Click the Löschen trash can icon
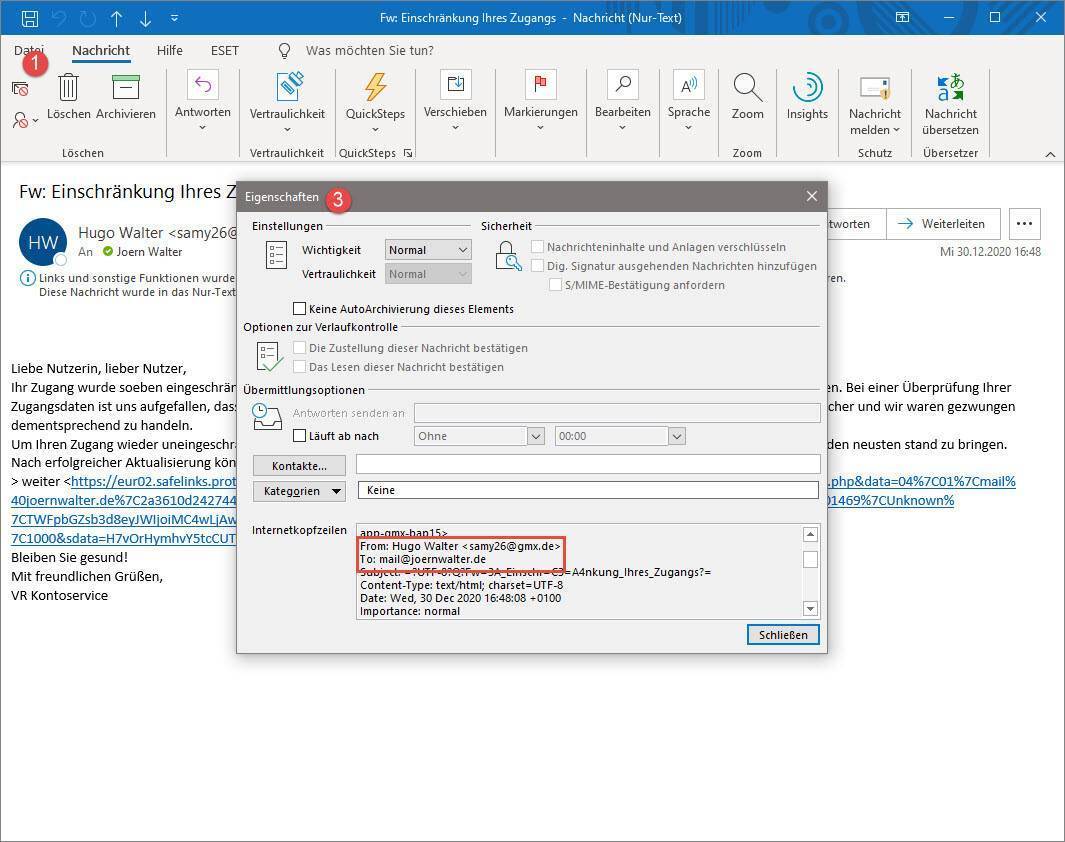This screenshot has width=1065, height=842. pos(68,88)
